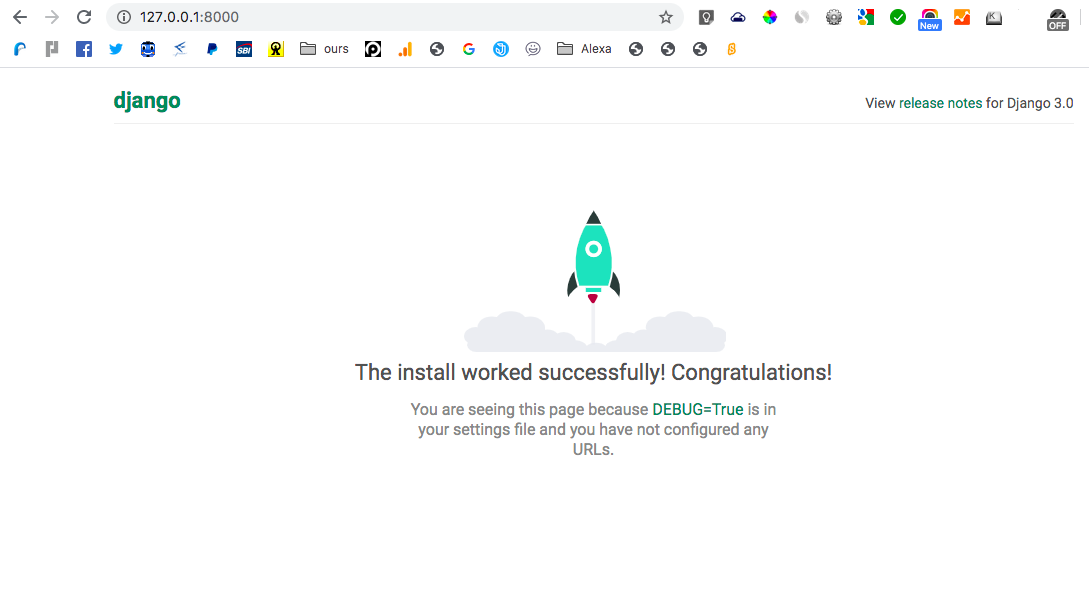
Task: Open globe bookmark between Analytics and Google
Action: (x=437, y=49)
